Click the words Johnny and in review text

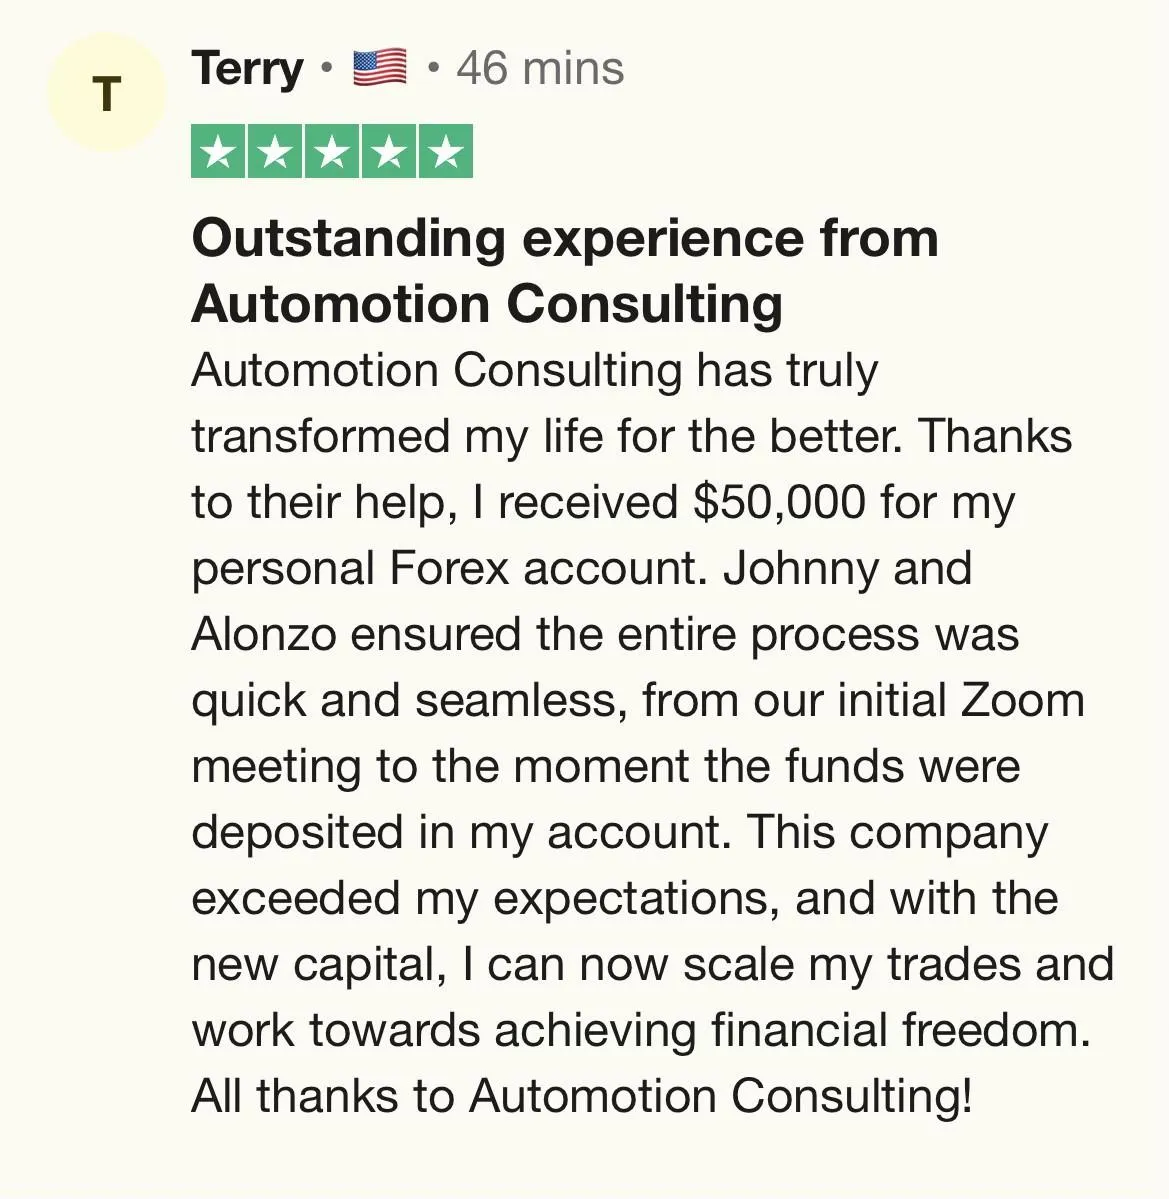point(847,569)
